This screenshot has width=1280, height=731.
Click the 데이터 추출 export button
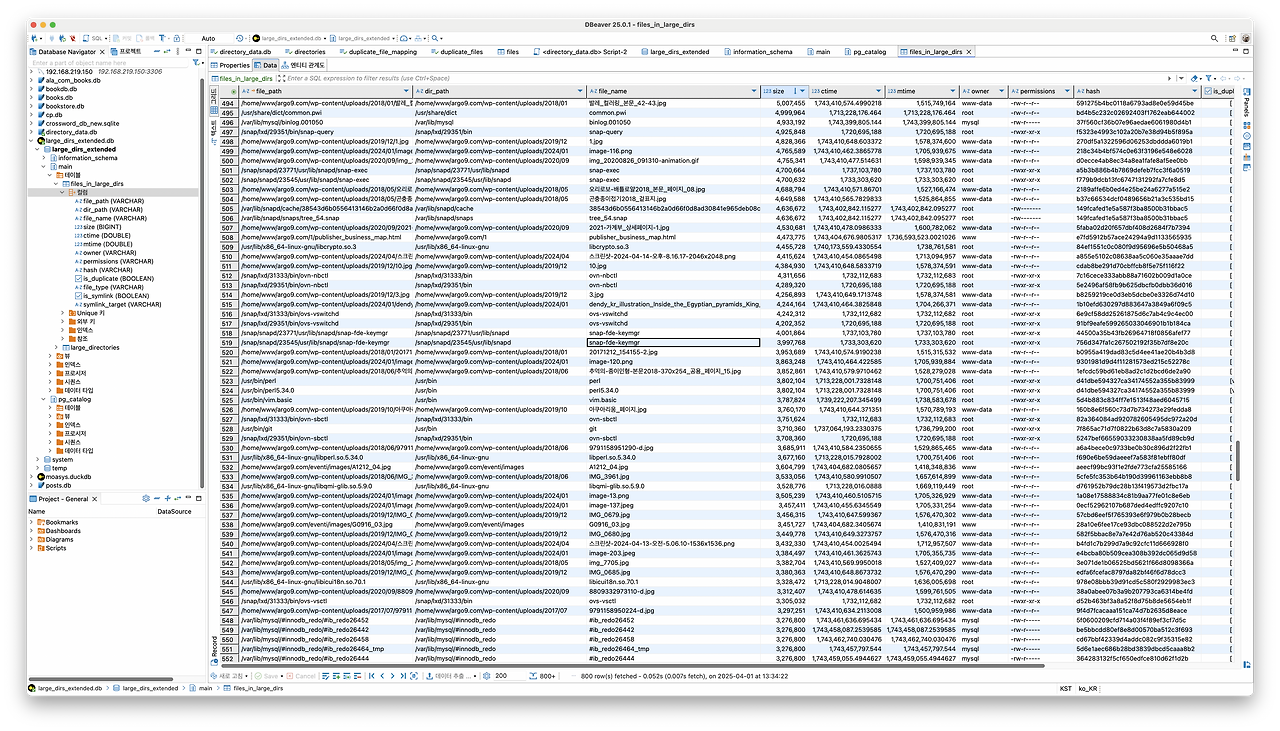coord(450,676)
